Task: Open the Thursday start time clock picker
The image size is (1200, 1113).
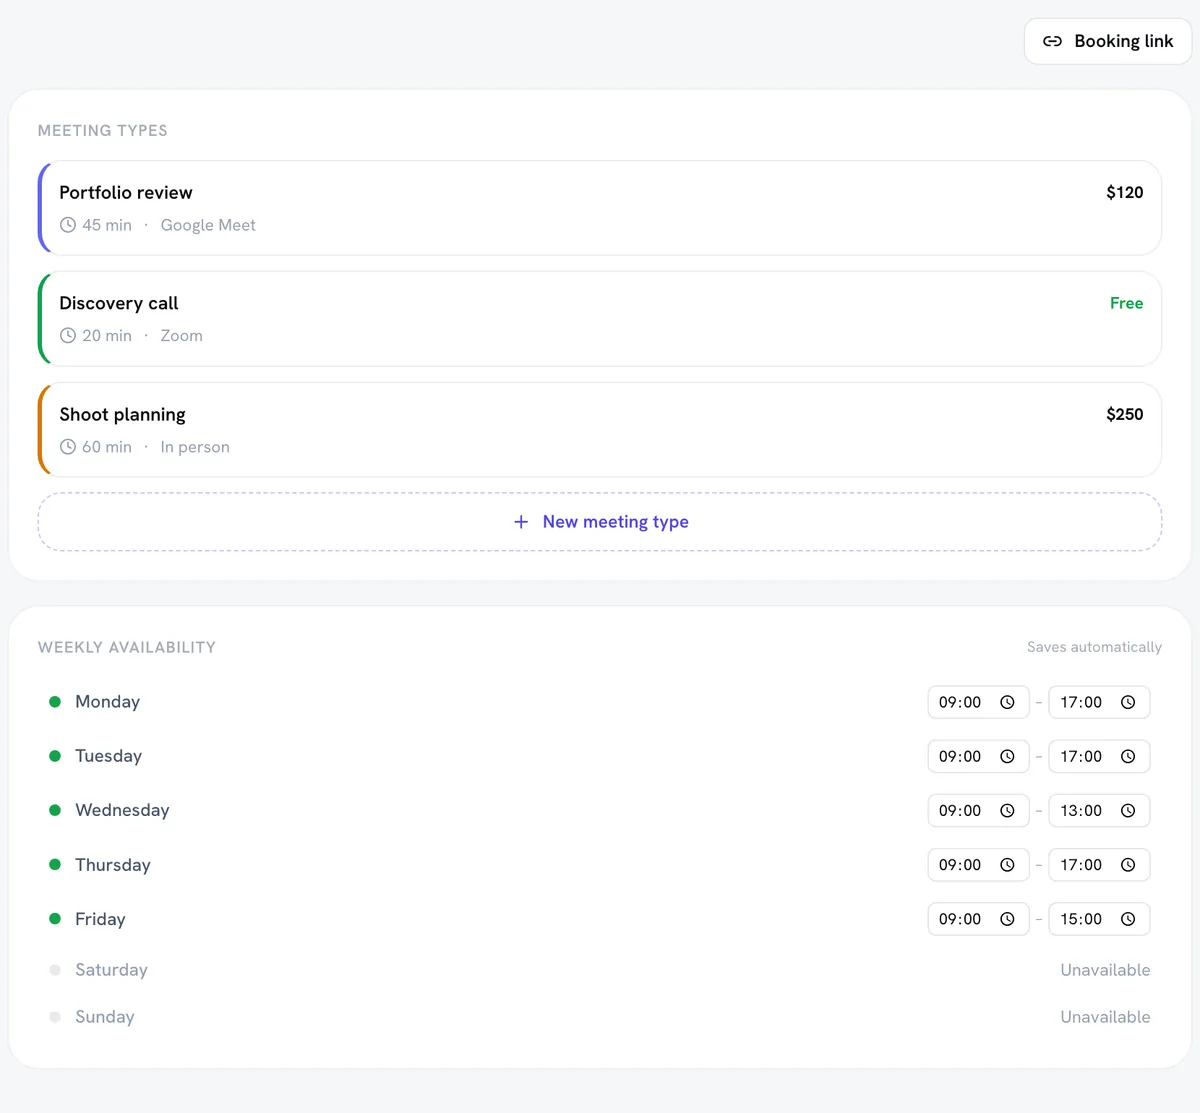Action: [1007, 865]
